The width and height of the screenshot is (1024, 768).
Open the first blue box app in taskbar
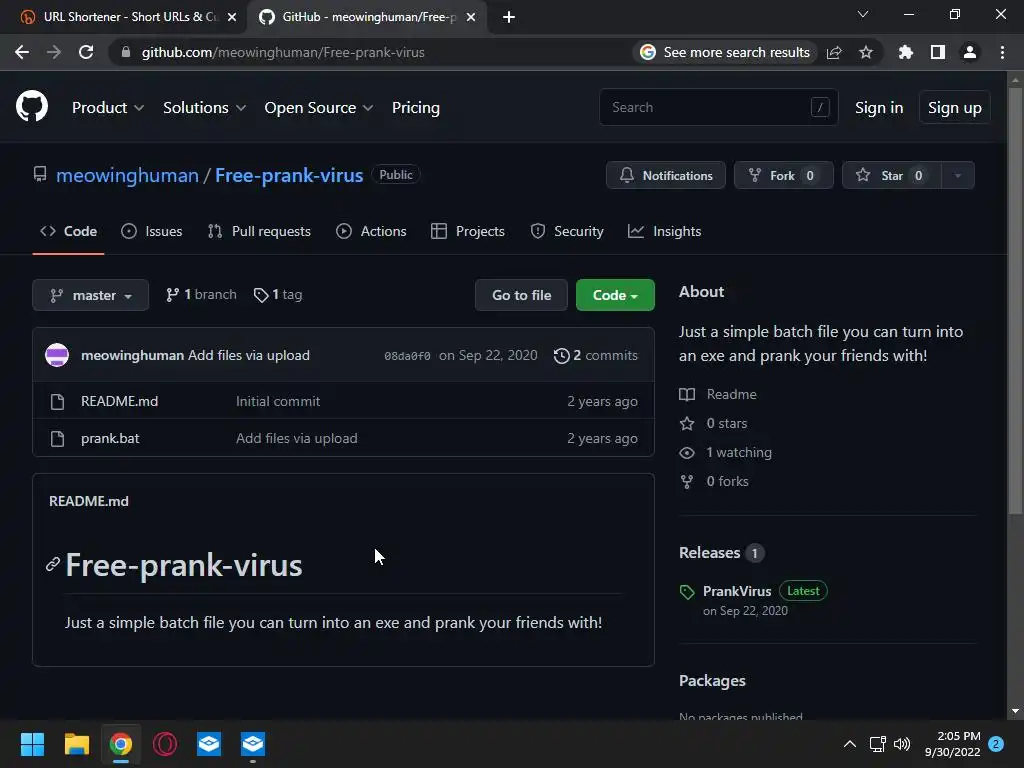[209, 744]
